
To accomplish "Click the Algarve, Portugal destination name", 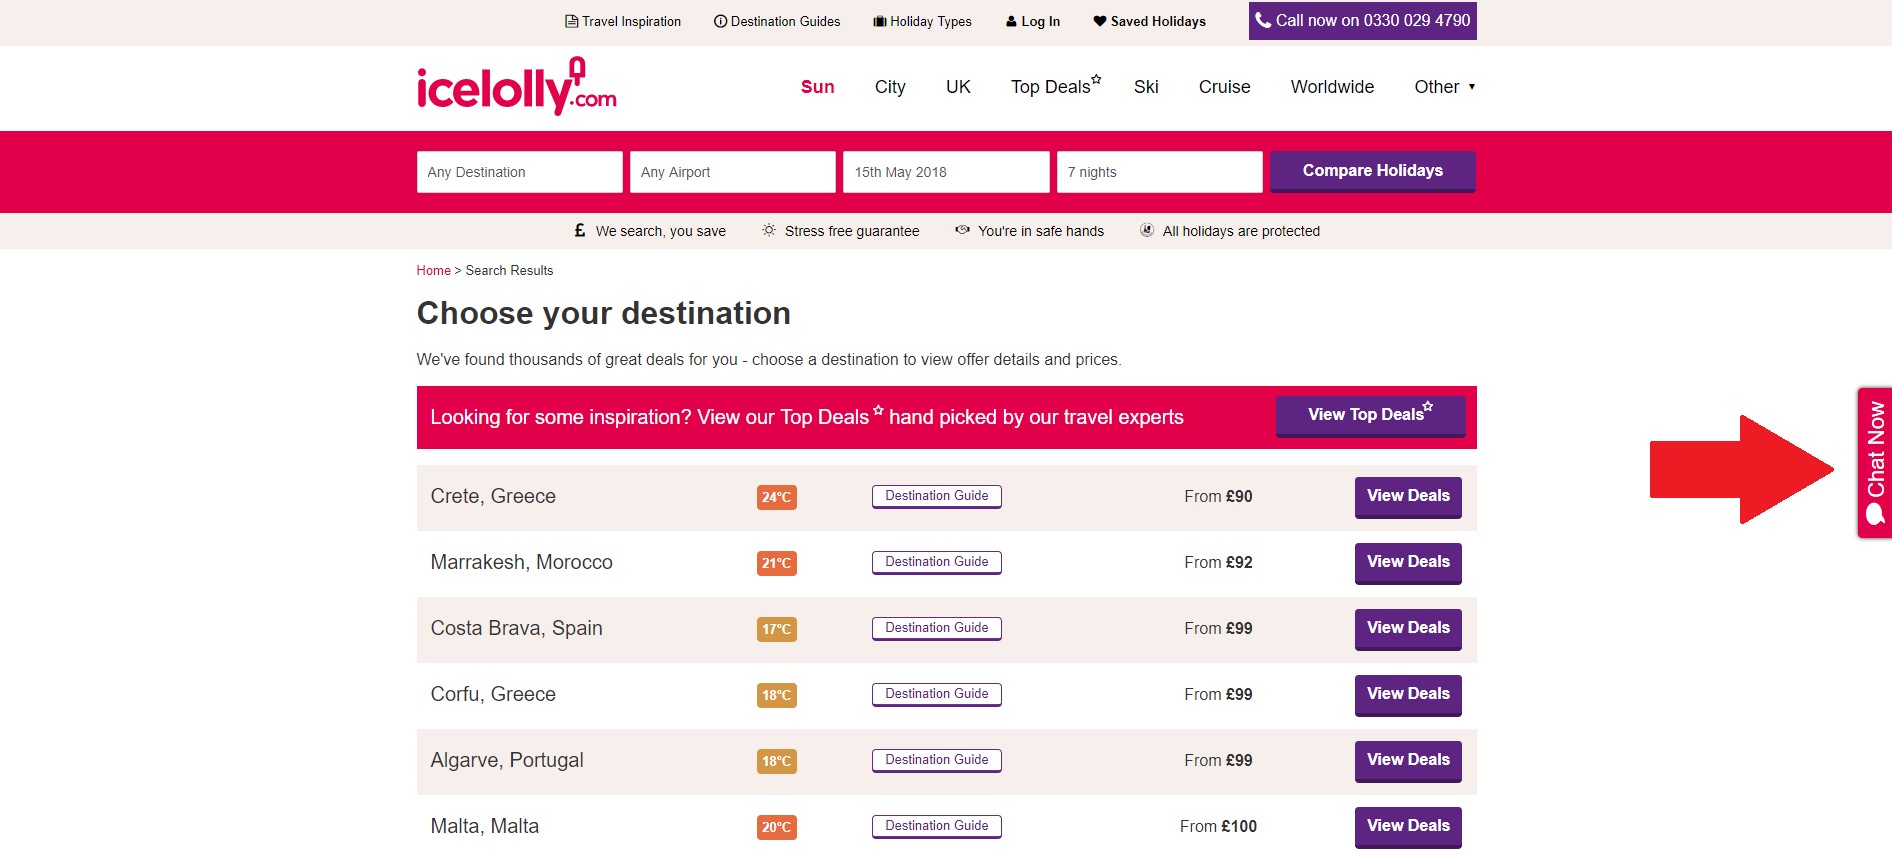I will (507, 760).
